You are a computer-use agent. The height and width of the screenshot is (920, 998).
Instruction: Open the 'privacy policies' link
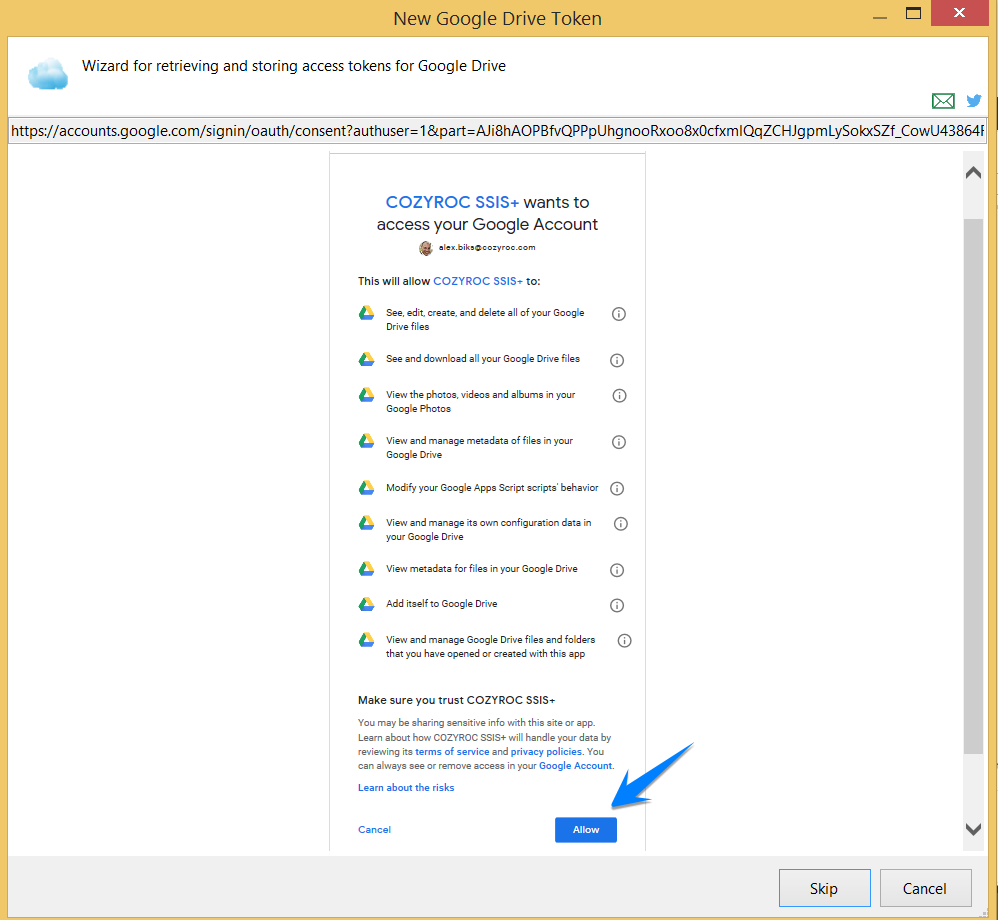coord(546,751)
